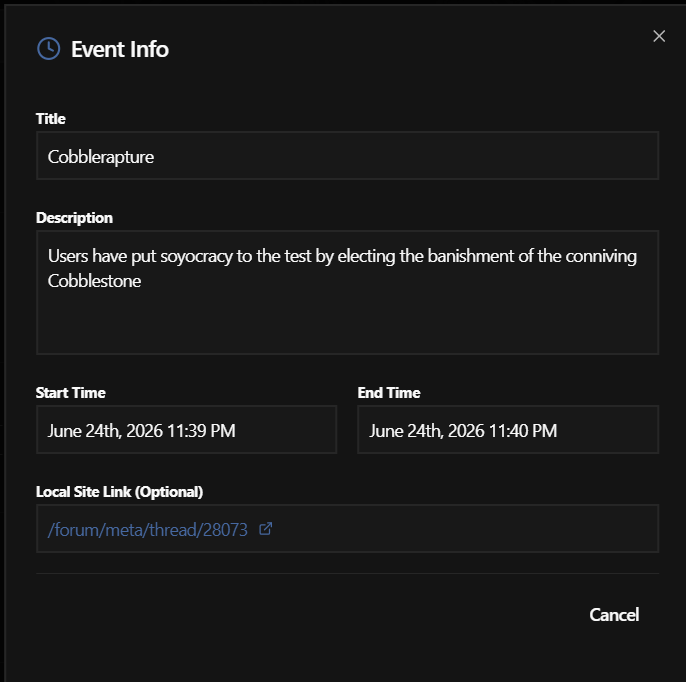
Task: Click the Description field label
Action: (74, 218)
